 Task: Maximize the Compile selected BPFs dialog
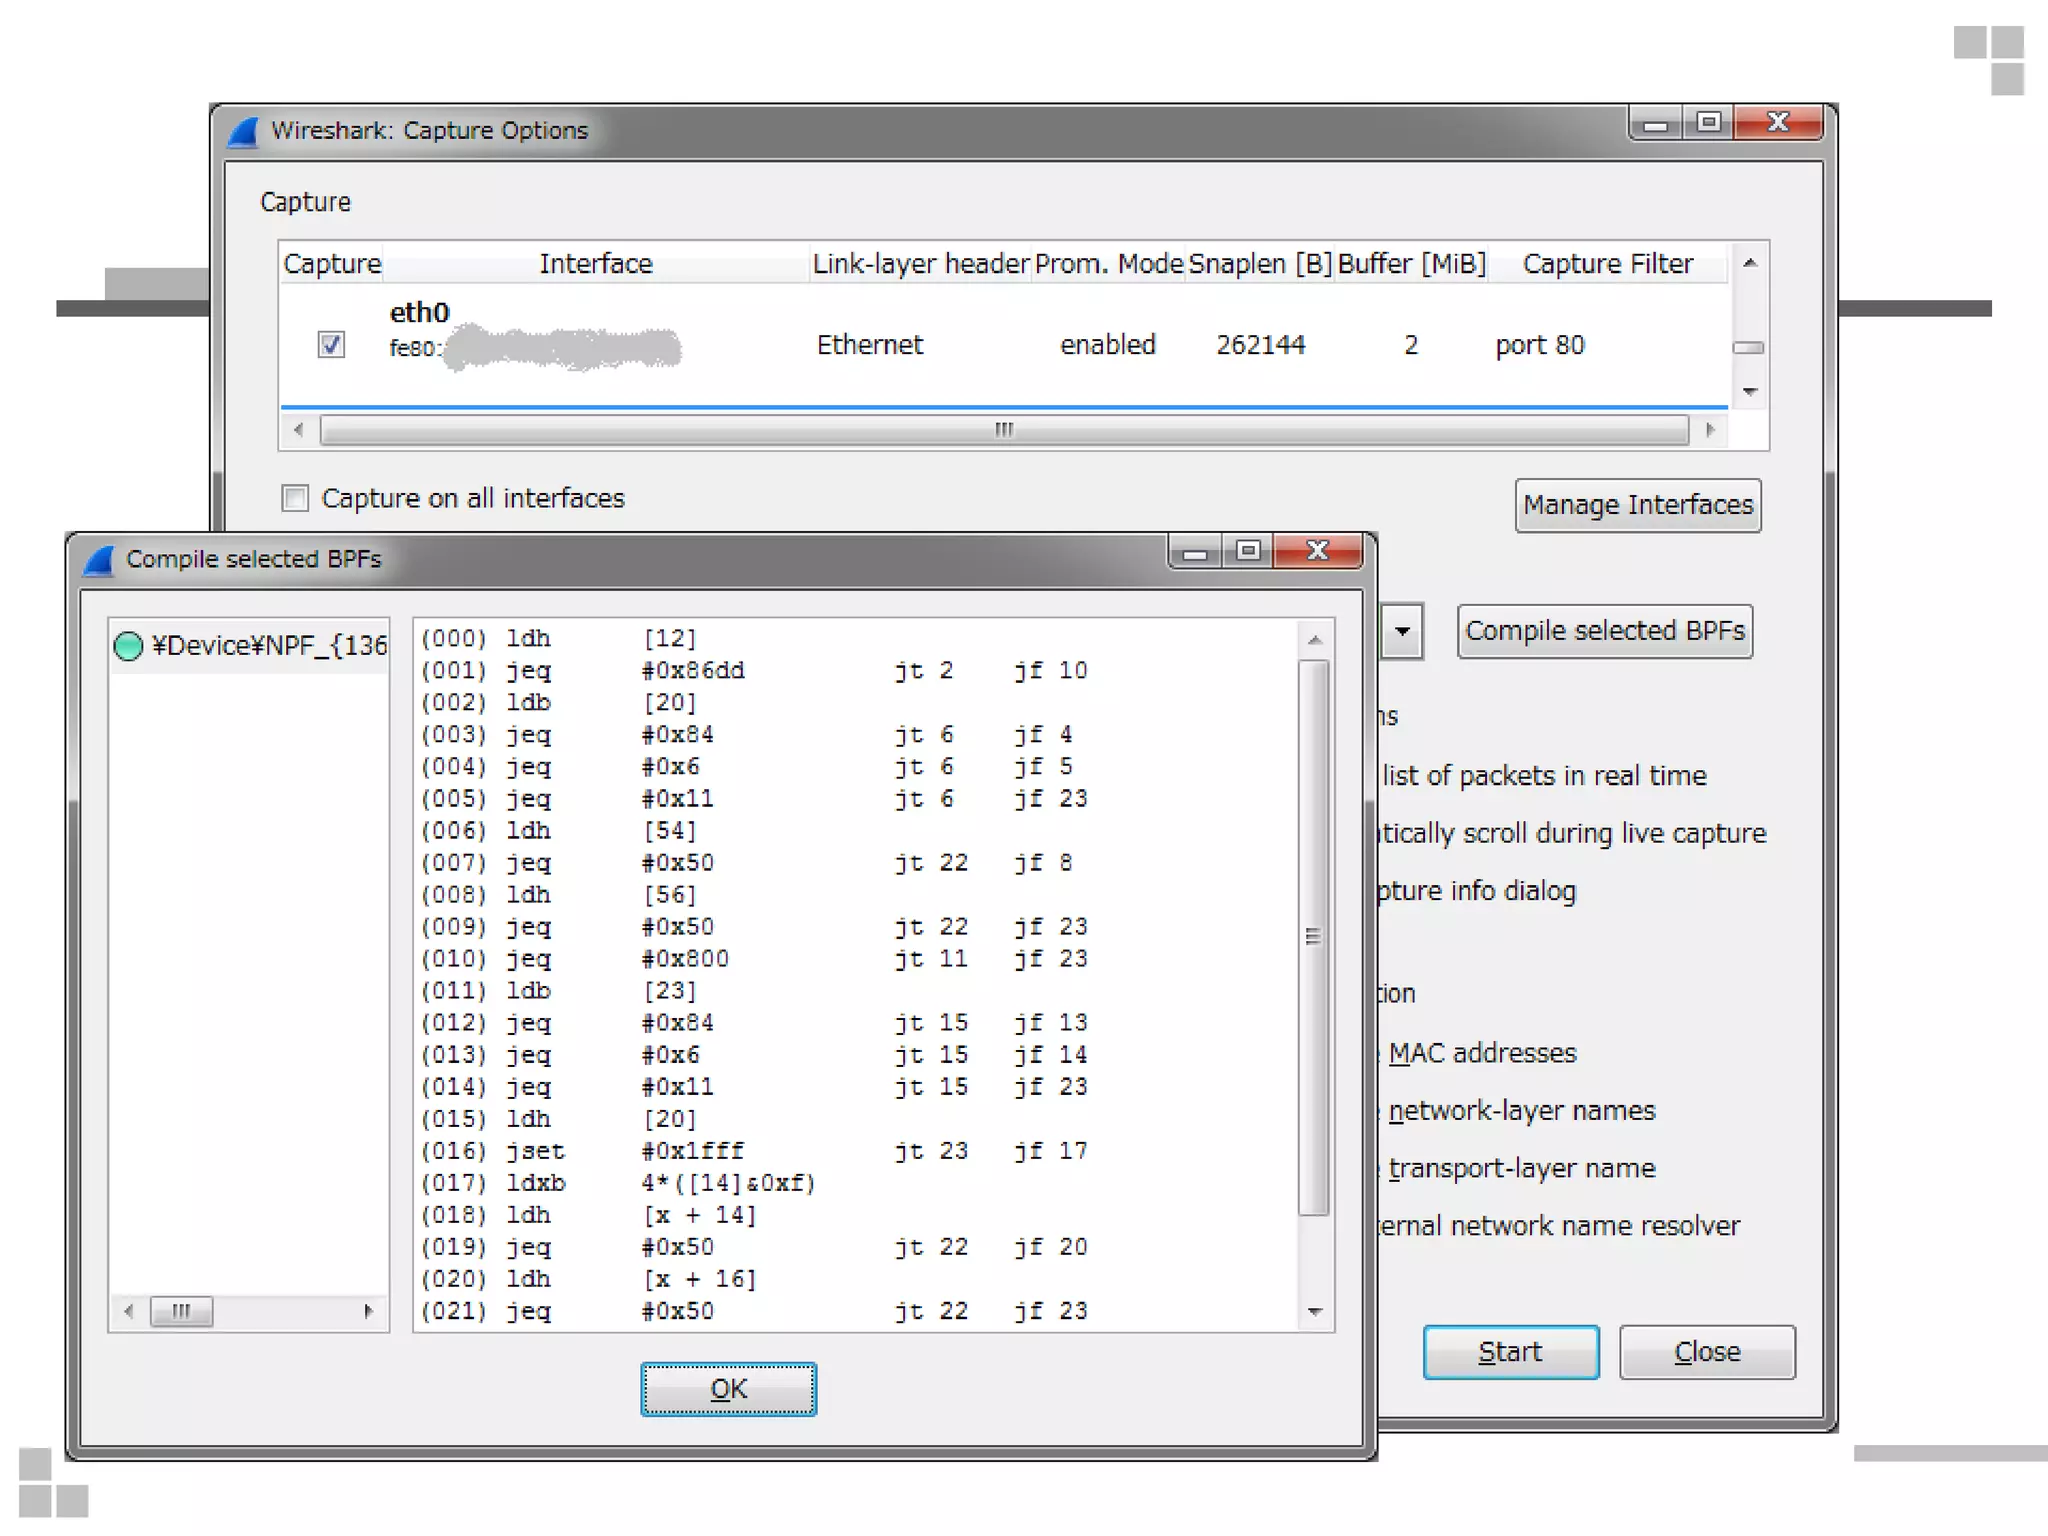[x=1247, y=551]
